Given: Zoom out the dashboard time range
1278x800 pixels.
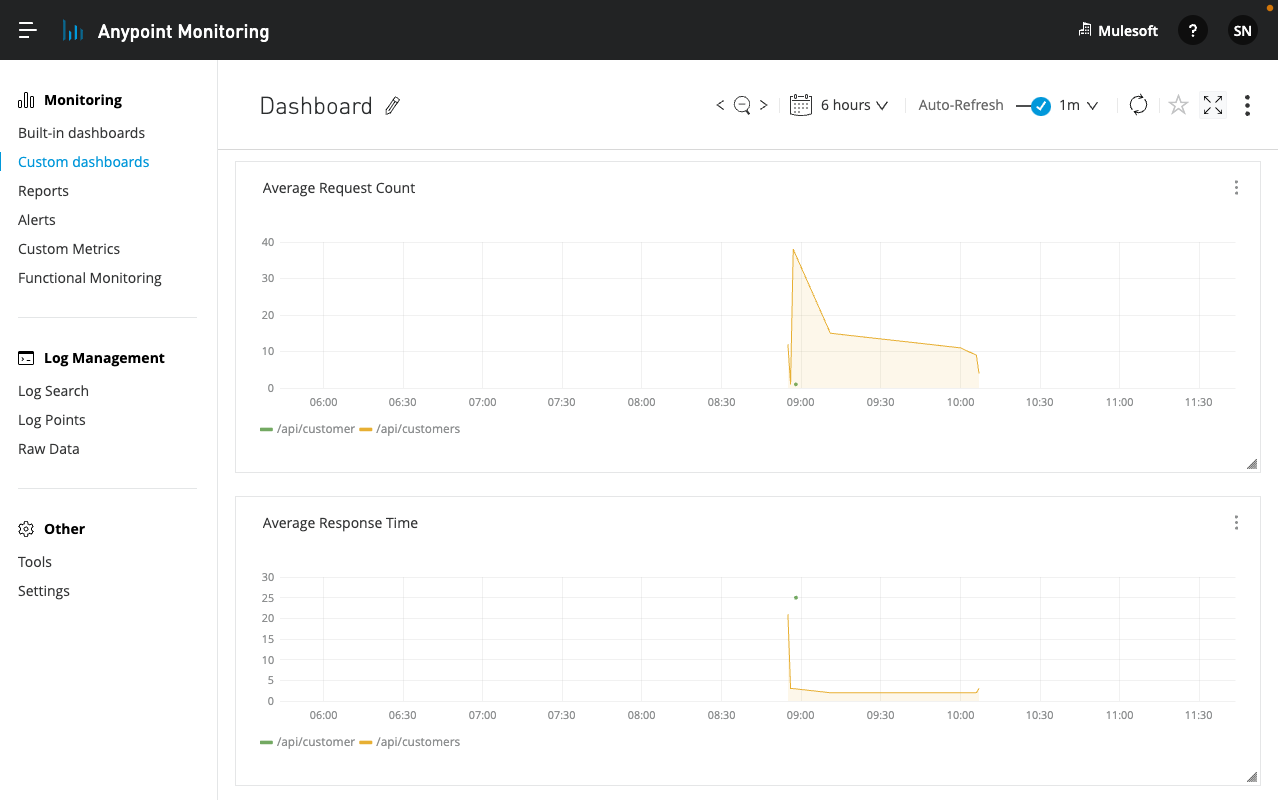Looking at the screenshot, I should point(741,104).
